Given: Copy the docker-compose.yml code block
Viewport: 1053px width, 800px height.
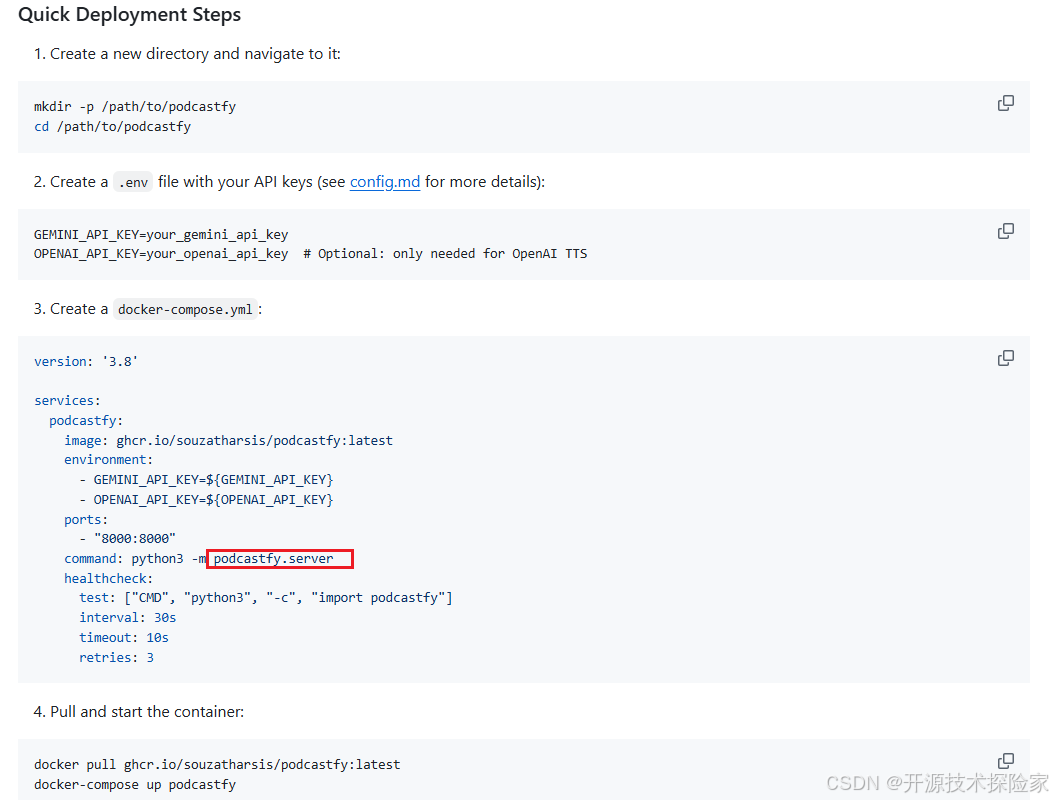Looking at the screenshot, I should tap(1005, 358).
